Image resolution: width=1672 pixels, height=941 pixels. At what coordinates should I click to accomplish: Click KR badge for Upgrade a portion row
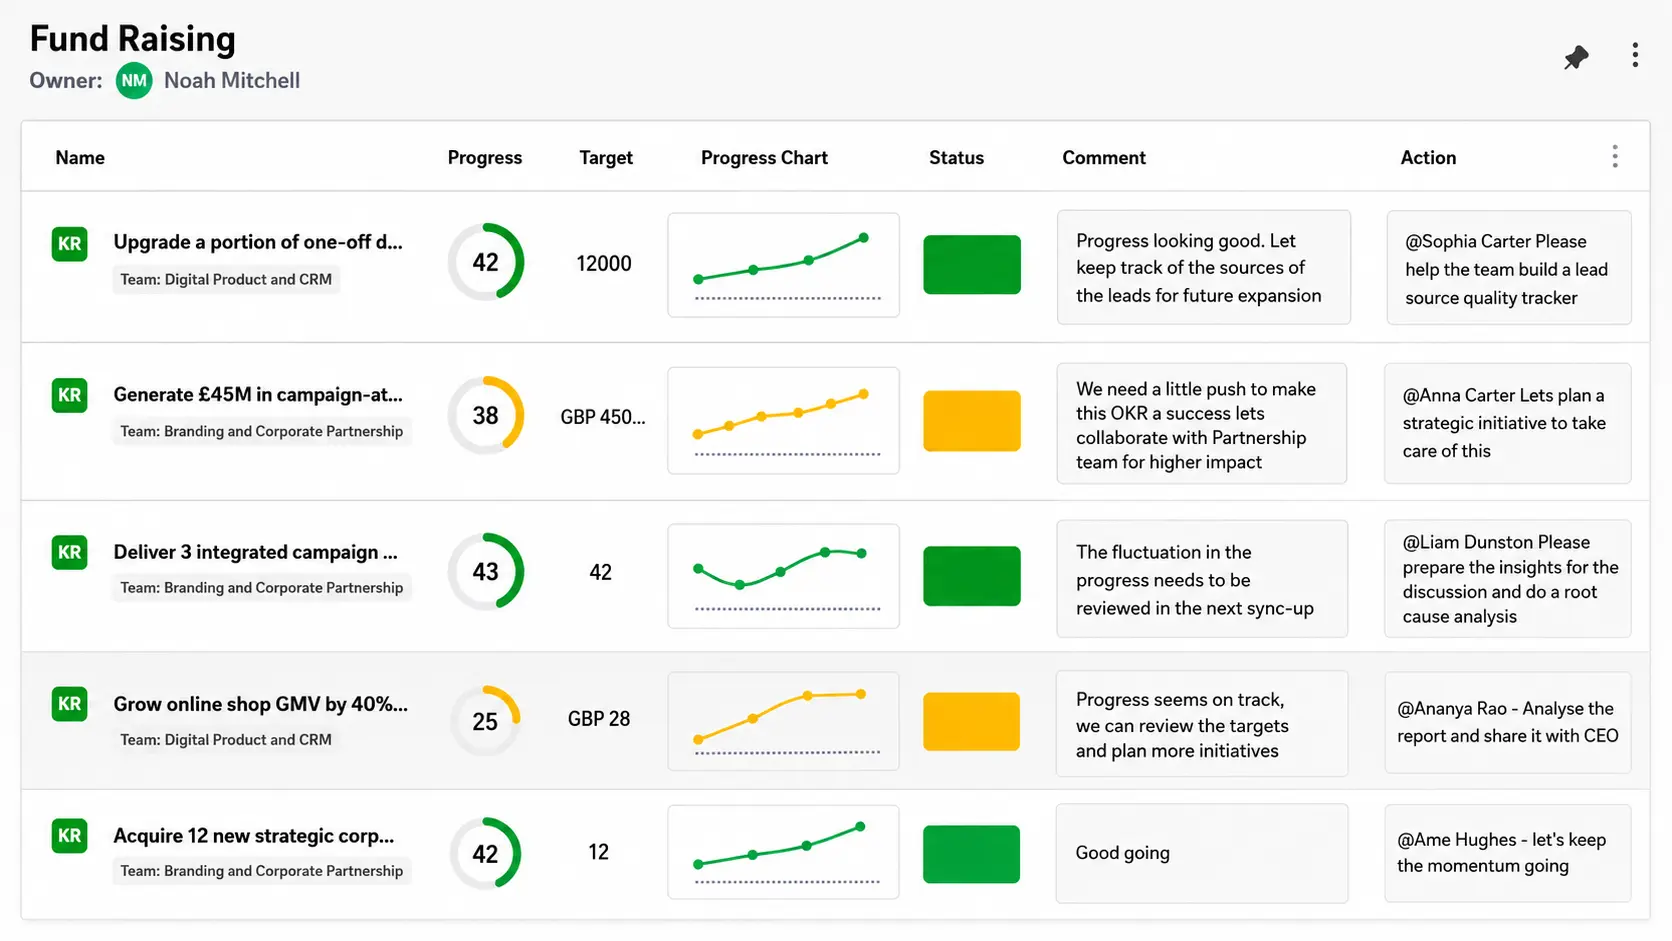click(69, 244)
